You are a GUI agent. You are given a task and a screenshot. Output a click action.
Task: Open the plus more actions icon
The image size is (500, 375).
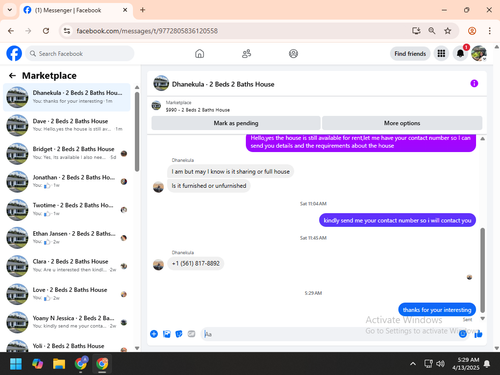coord(154,334)
